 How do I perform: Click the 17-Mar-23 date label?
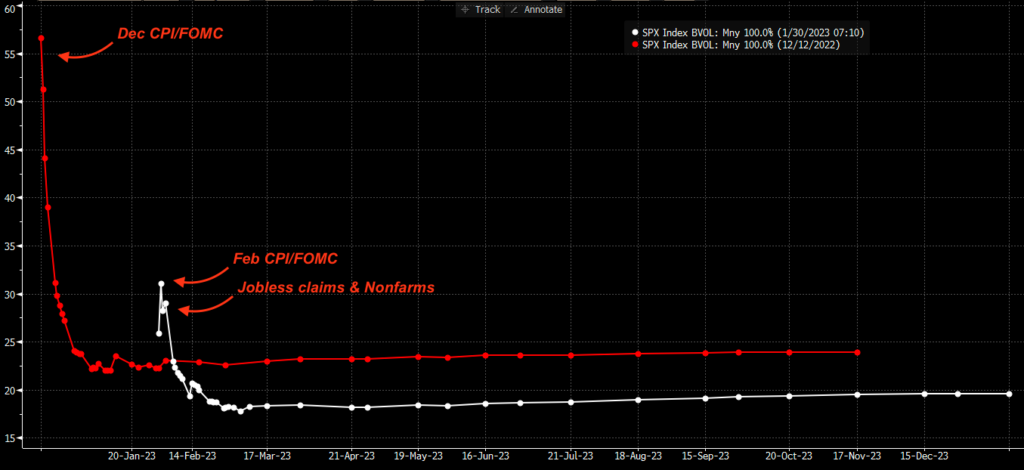pyautogui.click(x=267, y=456)
